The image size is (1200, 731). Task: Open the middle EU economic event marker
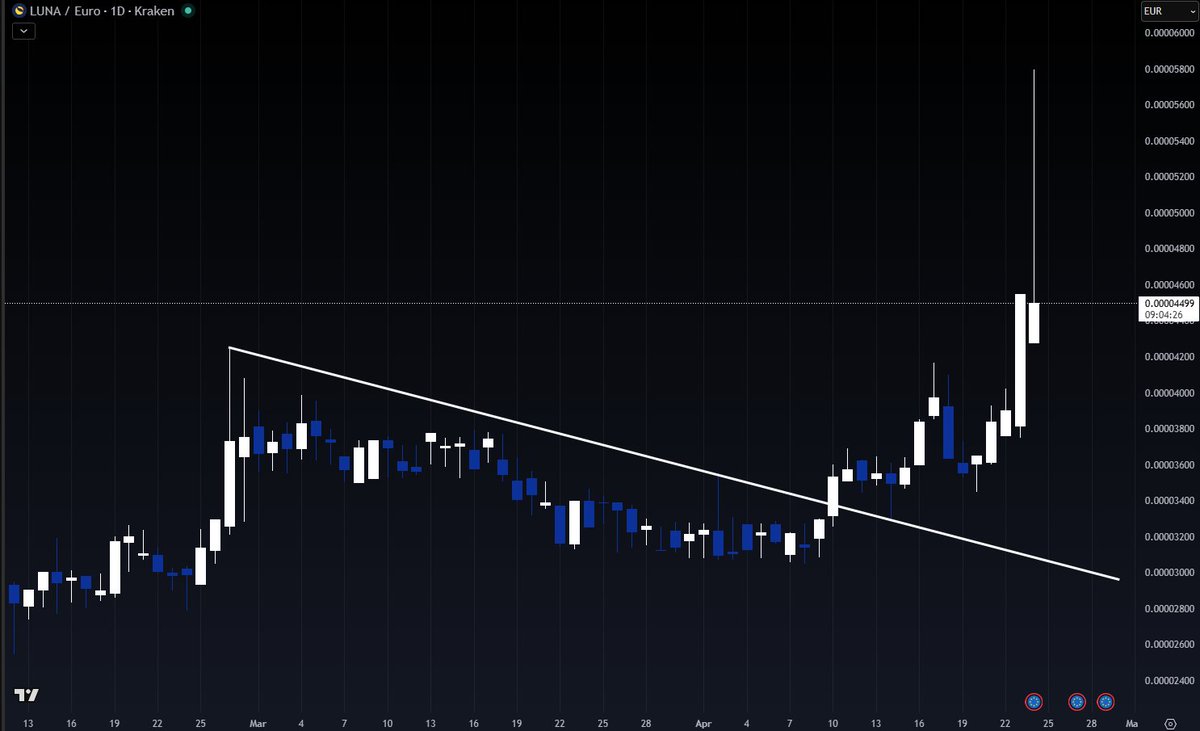coord(1077,701)
